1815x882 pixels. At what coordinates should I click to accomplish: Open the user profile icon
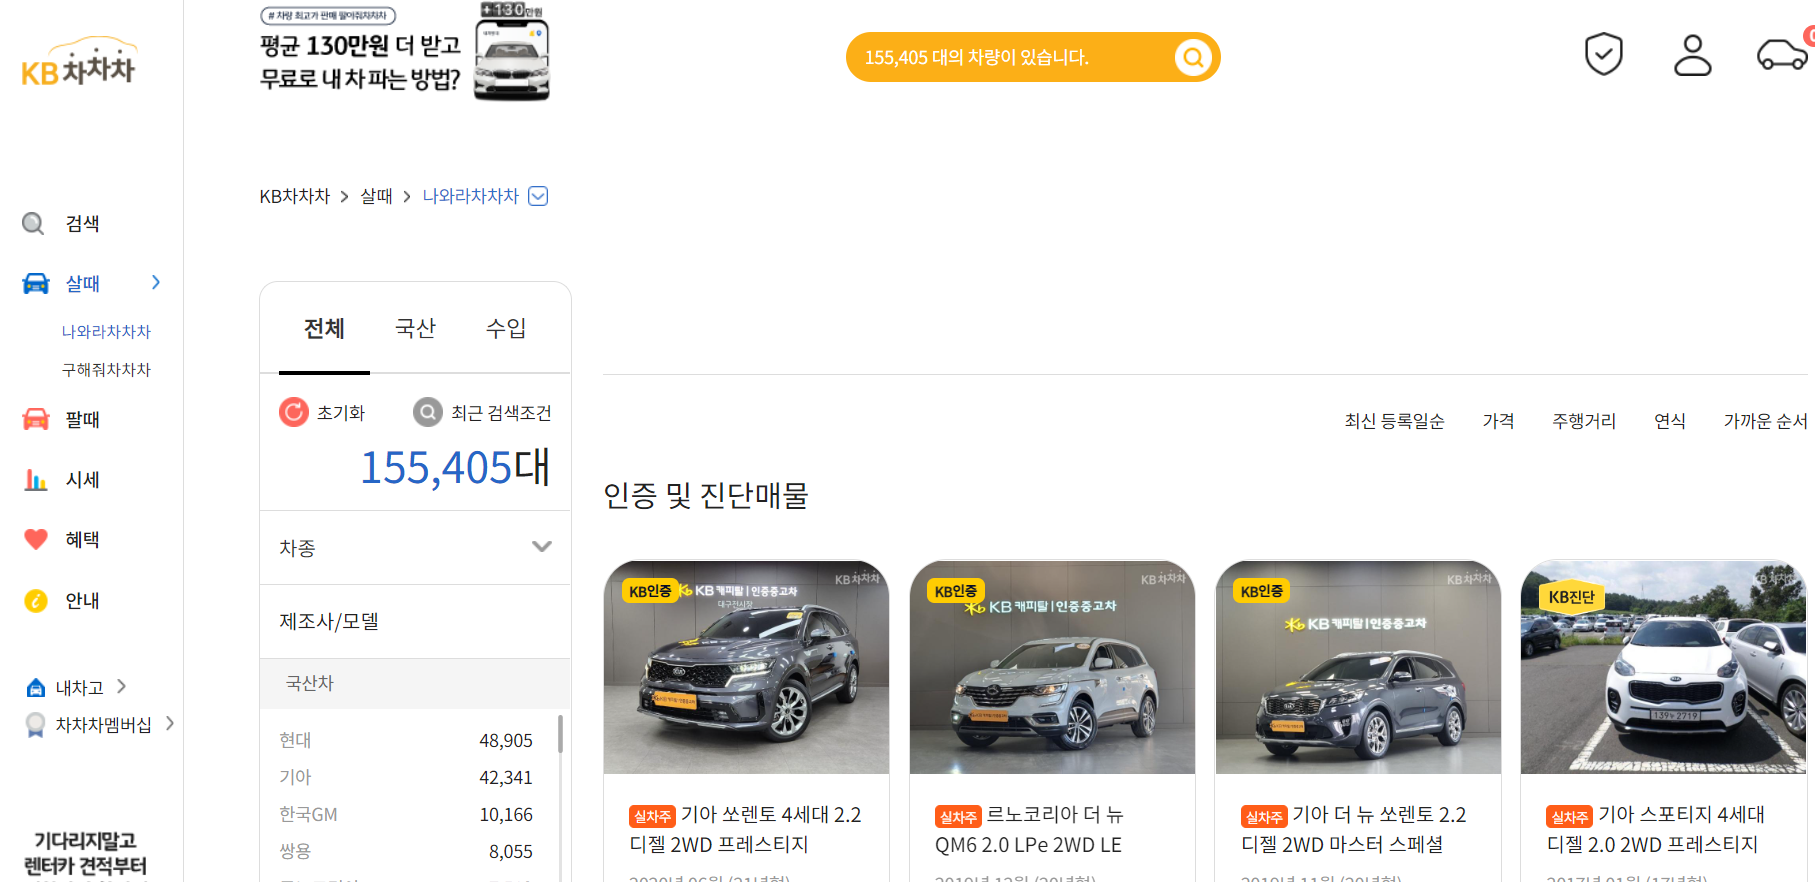(1692, 55)
